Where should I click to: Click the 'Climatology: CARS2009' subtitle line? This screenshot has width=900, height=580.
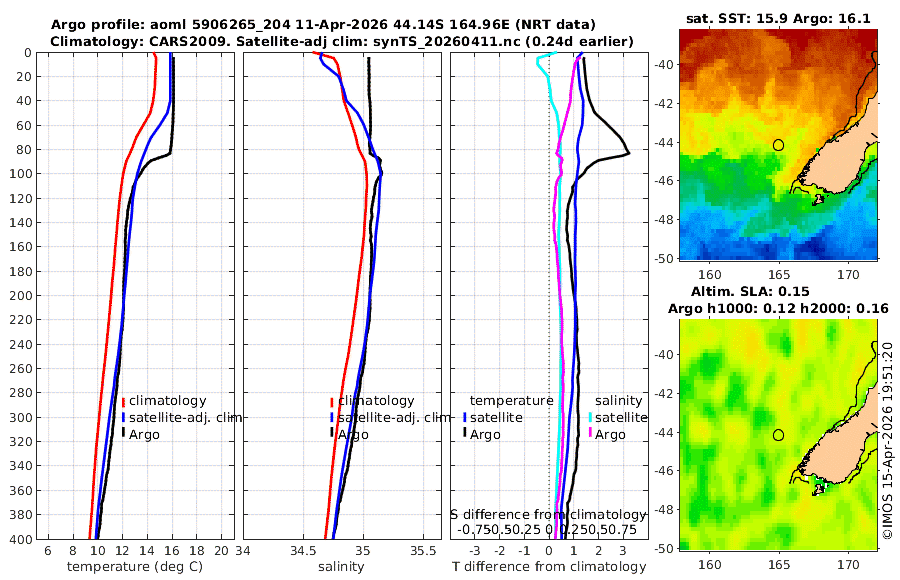(x=342, y=41)
